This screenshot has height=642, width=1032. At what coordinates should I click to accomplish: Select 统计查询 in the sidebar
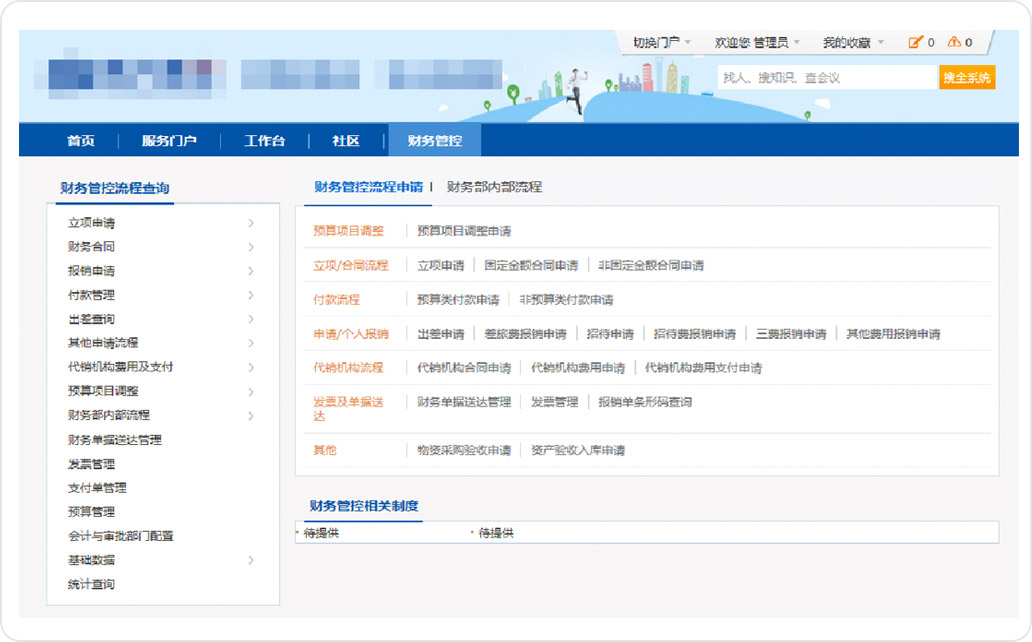pos(91,584)
